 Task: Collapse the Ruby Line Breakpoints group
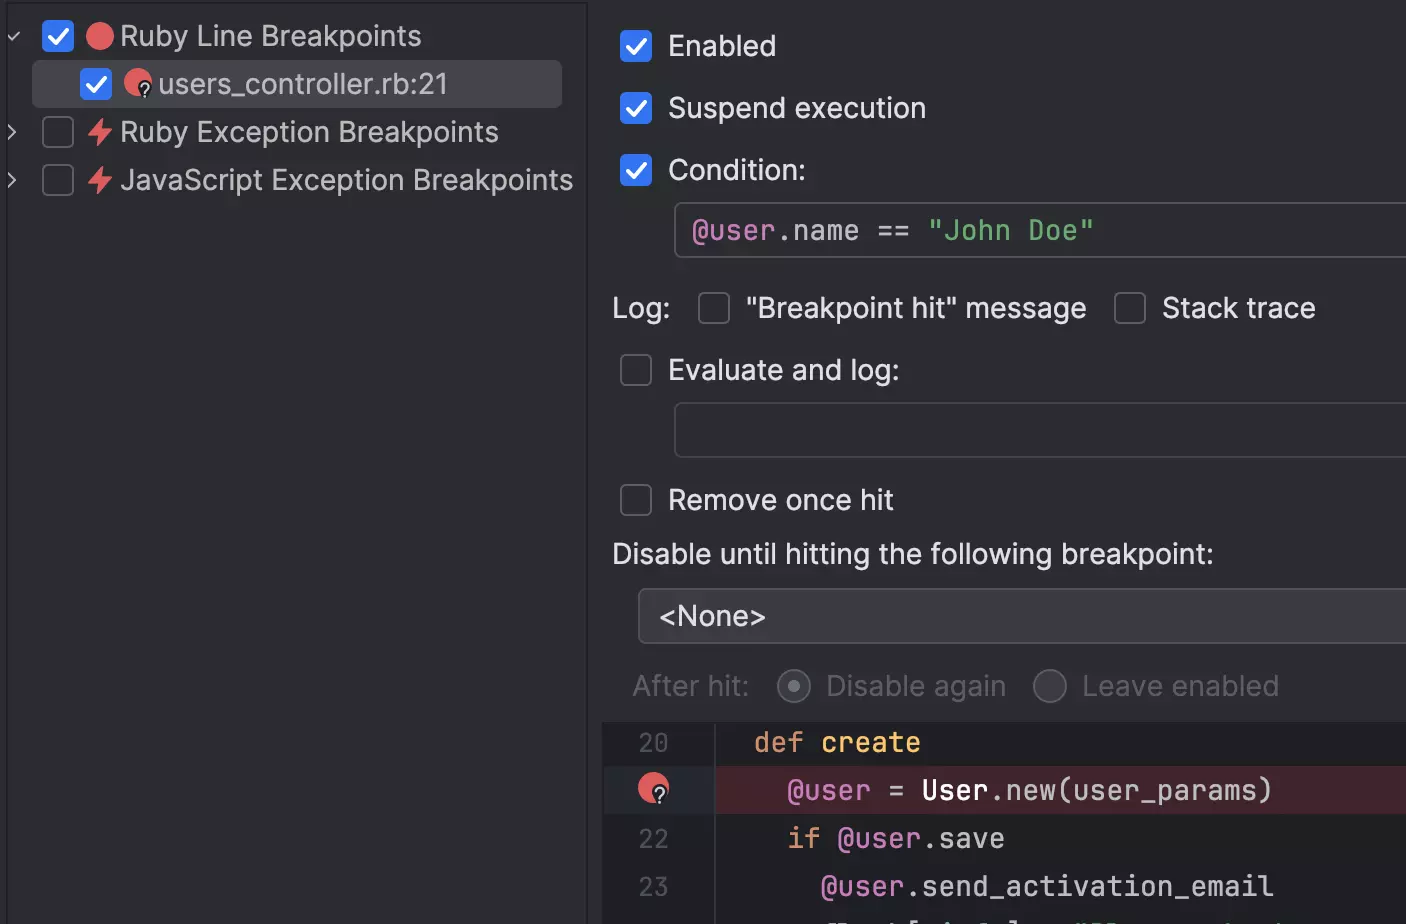pos(14,37)
